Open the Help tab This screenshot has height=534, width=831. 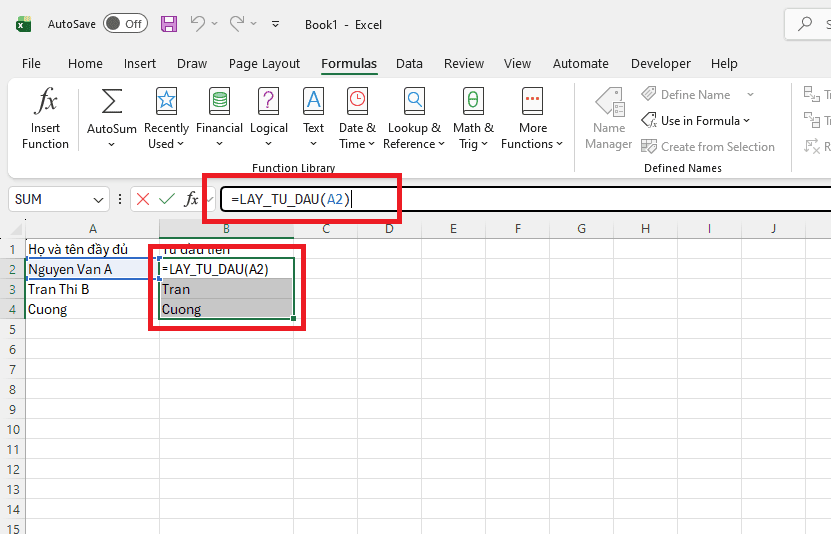coord(724,64)
